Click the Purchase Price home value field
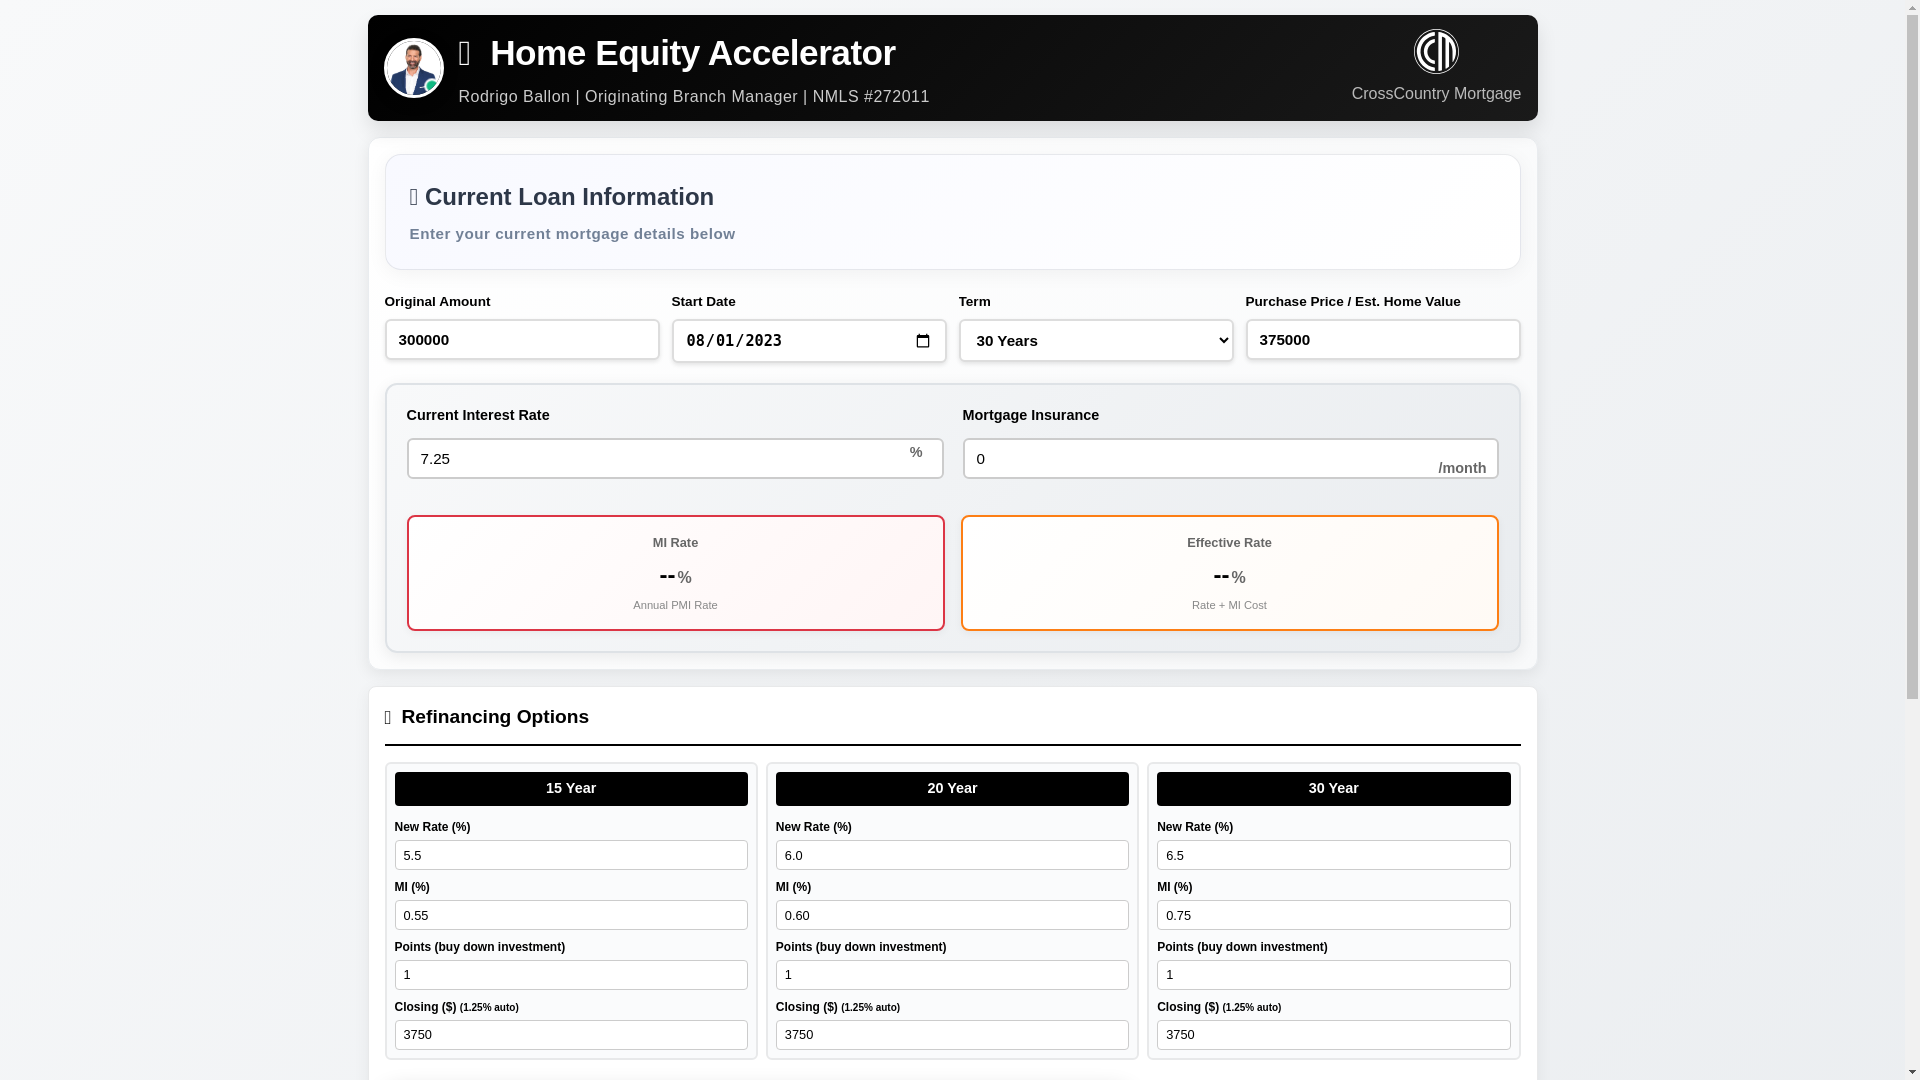 pyautogui.click(x=1382, y=340)
